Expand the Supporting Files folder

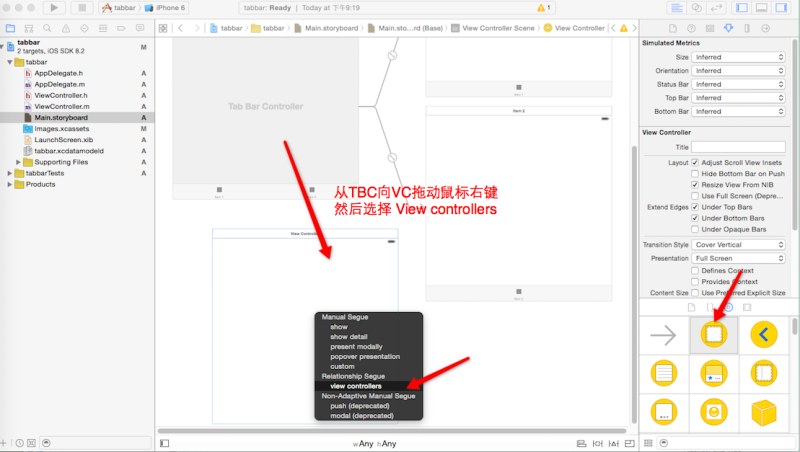pos(18,162)
